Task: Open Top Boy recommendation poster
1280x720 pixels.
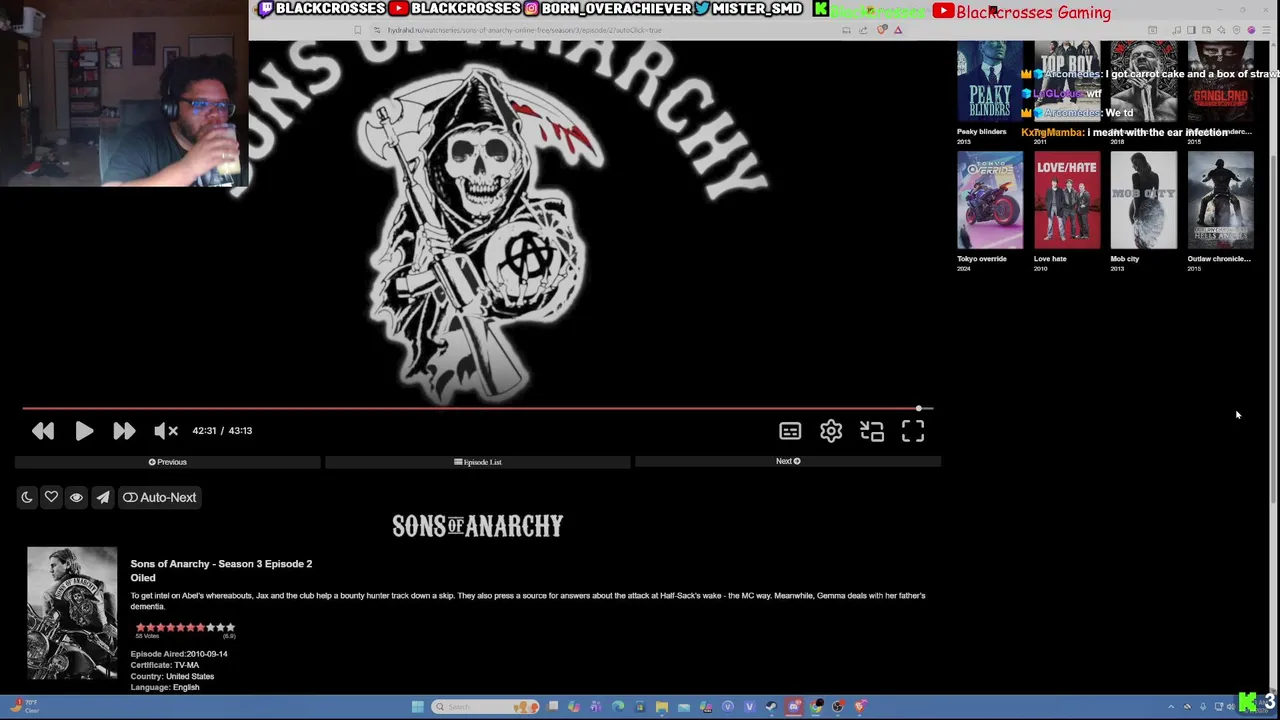Action: point(1067,82)
